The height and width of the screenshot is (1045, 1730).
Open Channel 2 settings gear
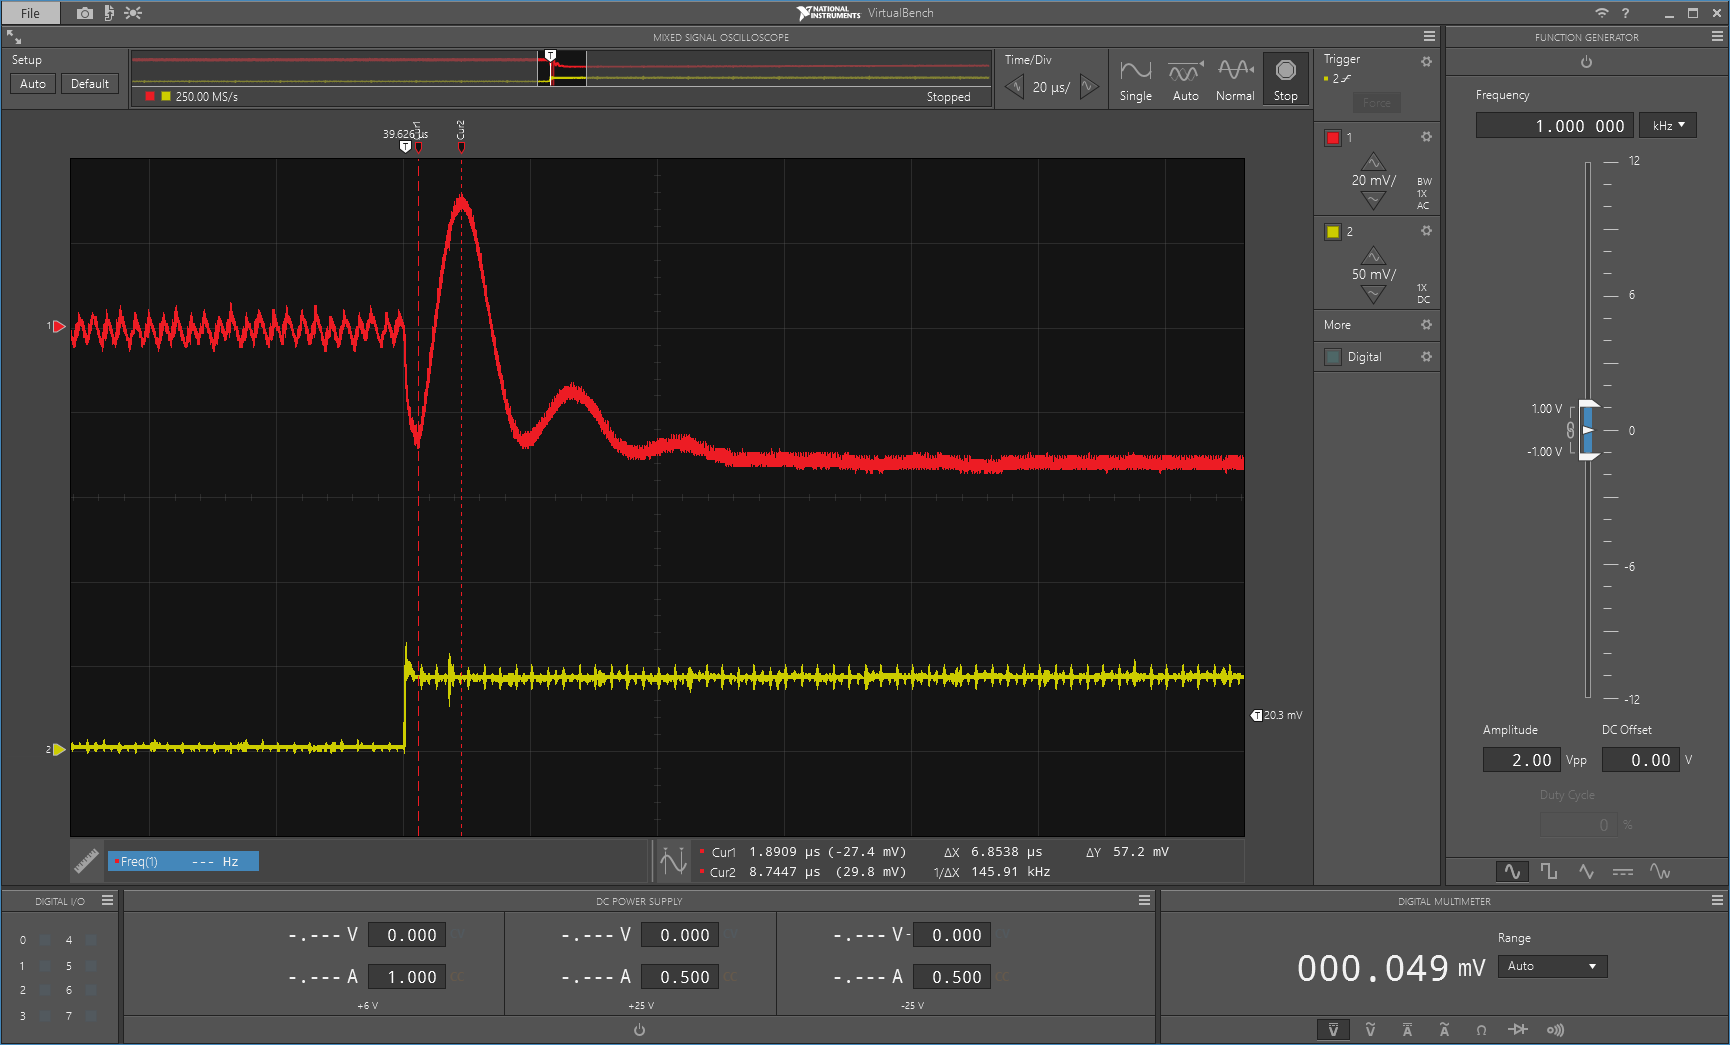pos(1426,230)
